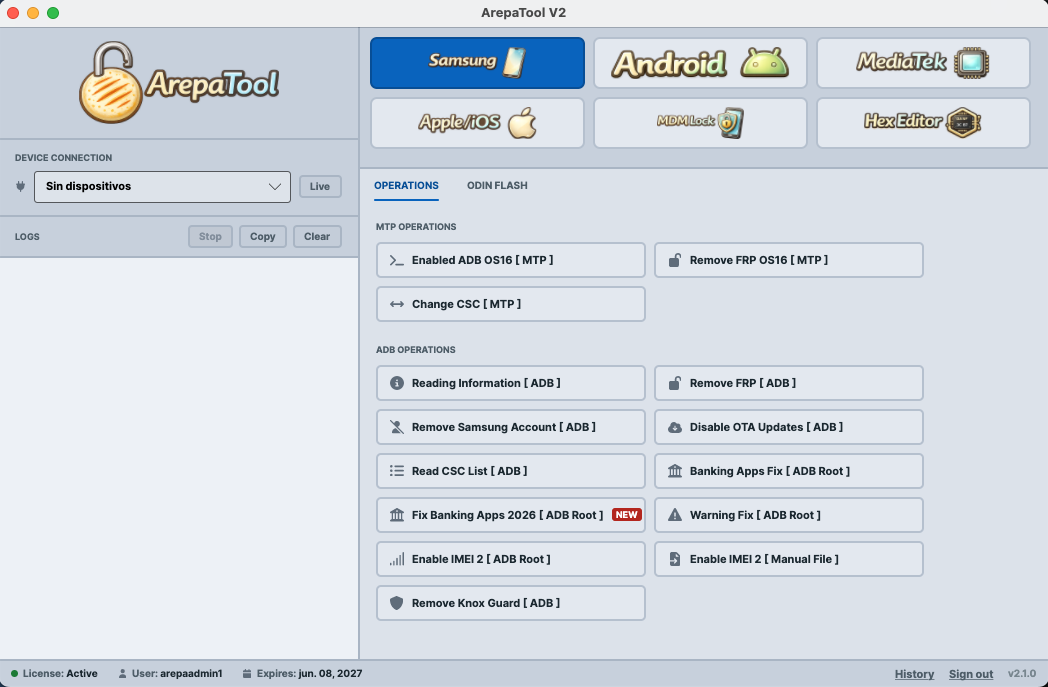Click the macOS green fullscreen button

click(53, 13)
